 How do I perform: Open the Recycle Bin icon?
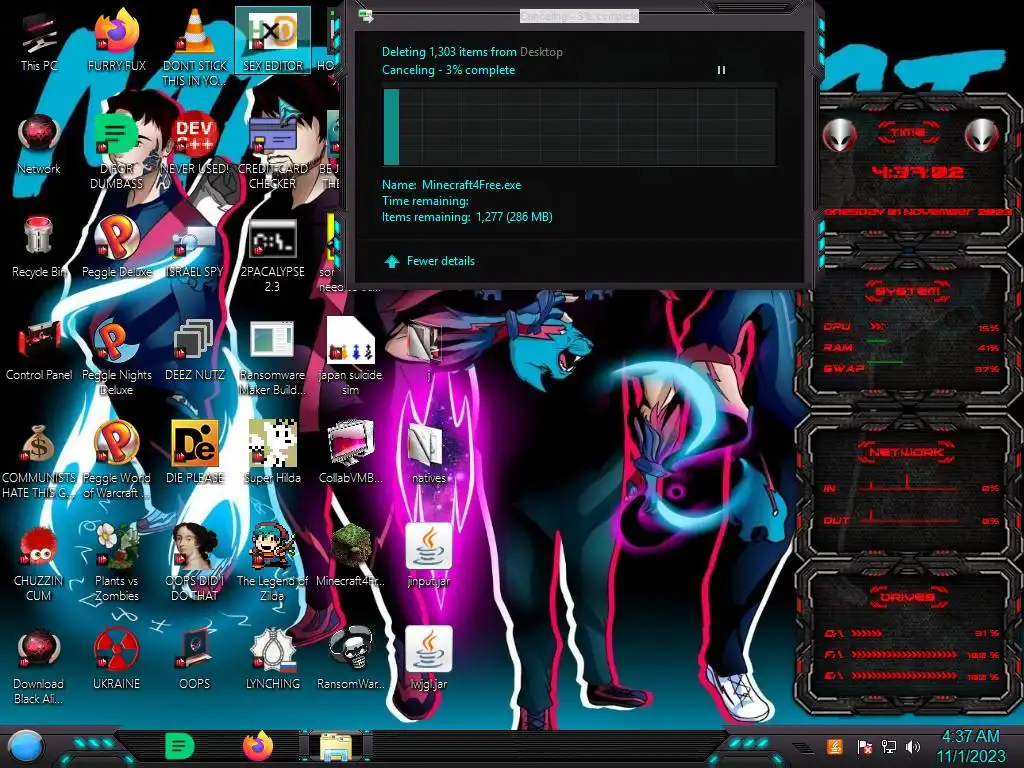tap(39, 248)
